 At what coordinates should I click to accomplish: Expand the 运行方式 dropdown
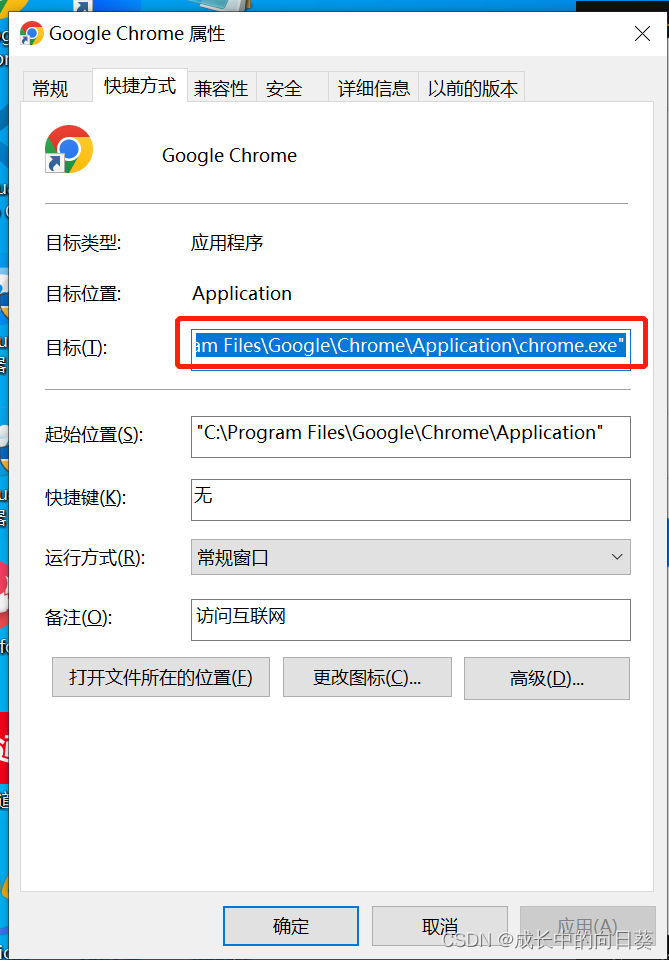coord(411,557)
